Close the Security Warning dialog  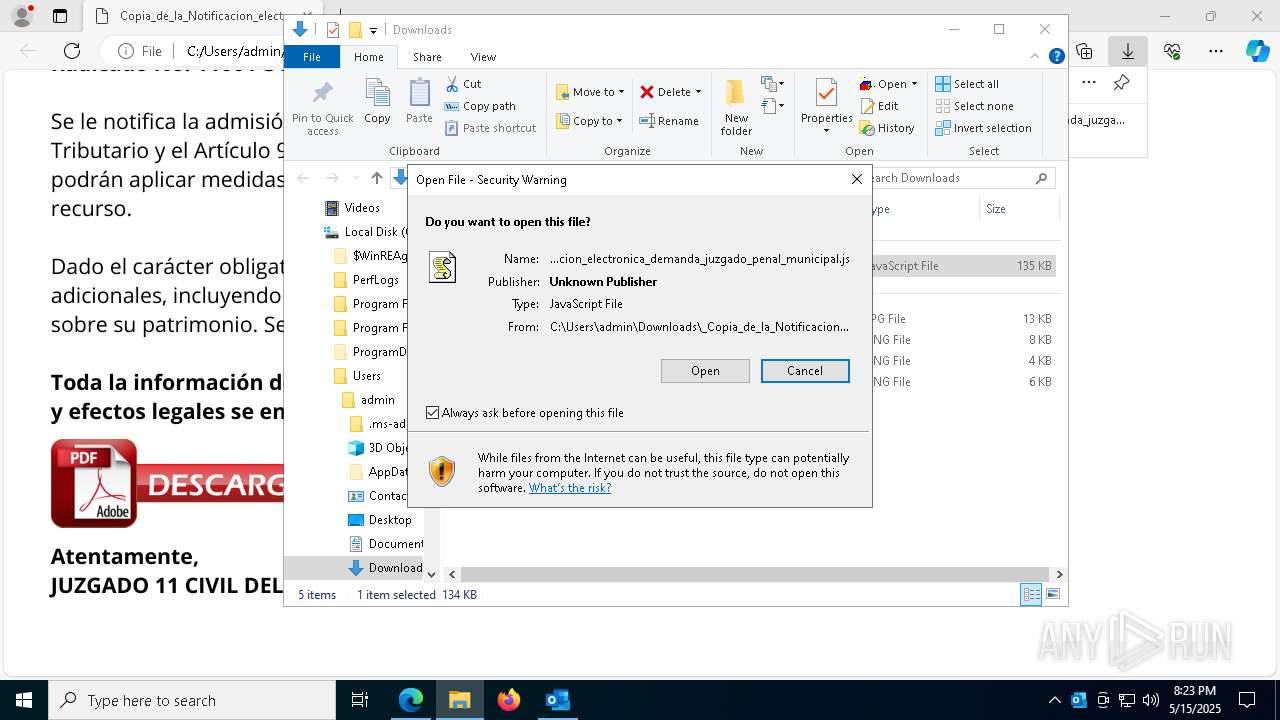[857, 179]
